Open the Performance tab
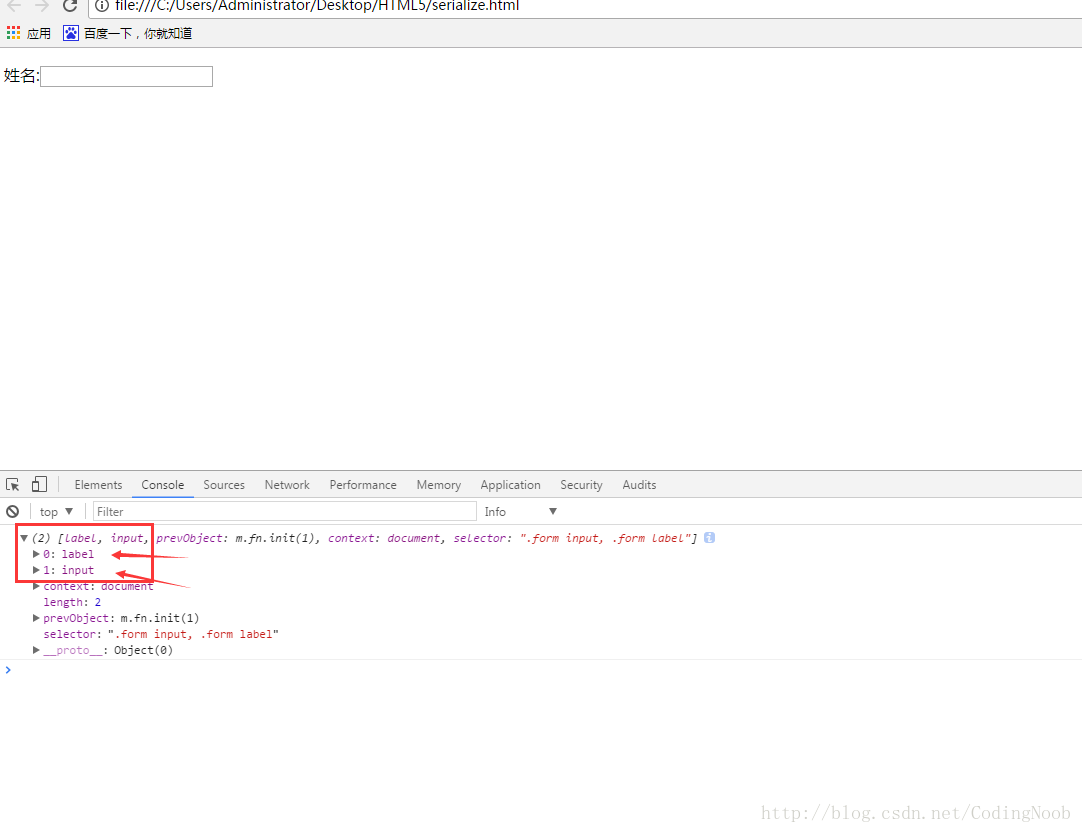 coord(363,485)
